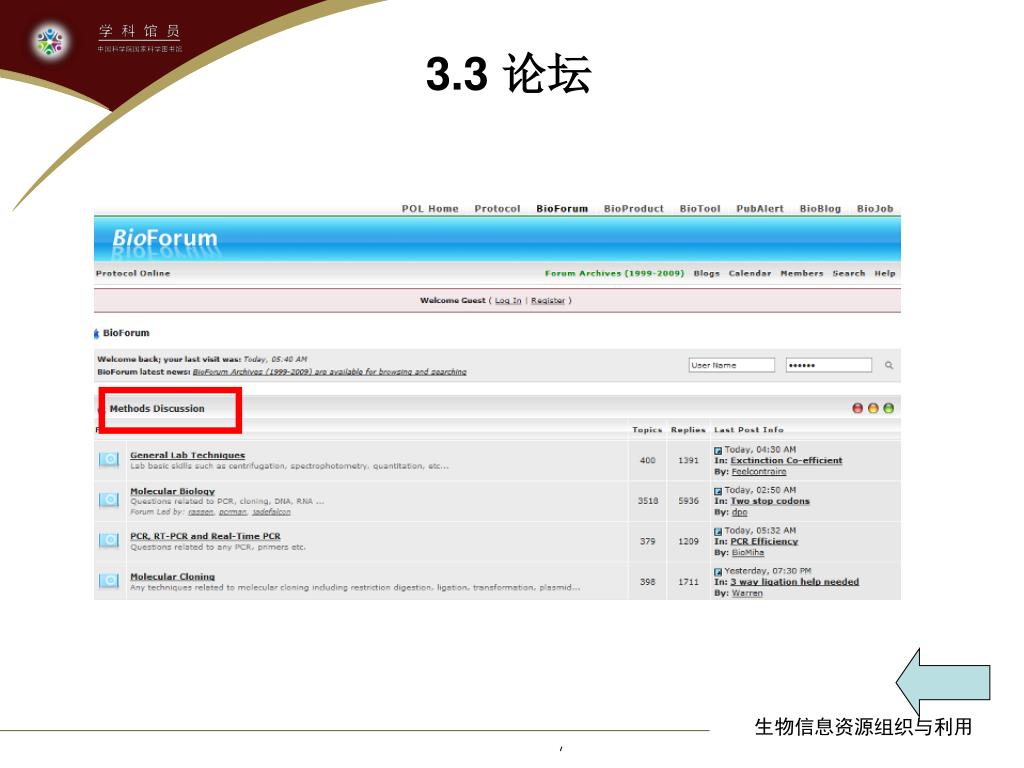Open the Blogs link
Screen dimensions: 1024x768
point(706,273)
